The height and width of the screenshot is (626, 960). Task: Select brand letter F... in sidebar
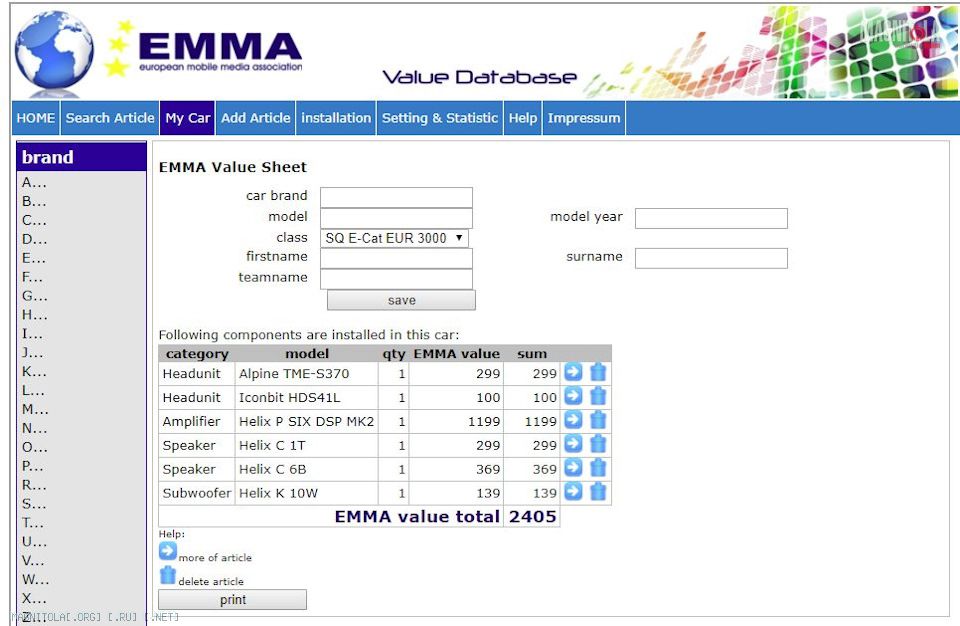pyautogui.click(x=33, y=277)
